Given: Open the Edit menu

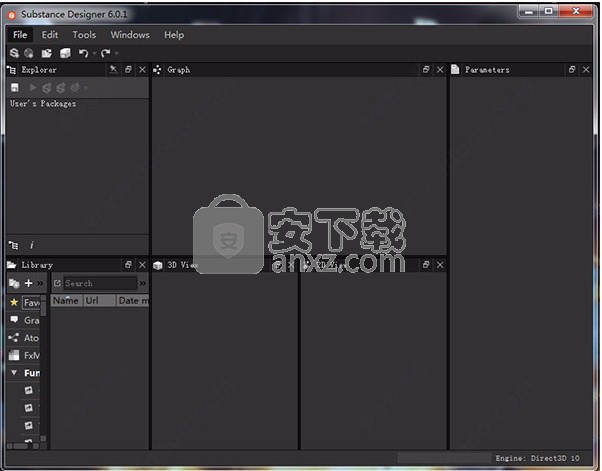Looking at the screenshot, I should [50, 35].
